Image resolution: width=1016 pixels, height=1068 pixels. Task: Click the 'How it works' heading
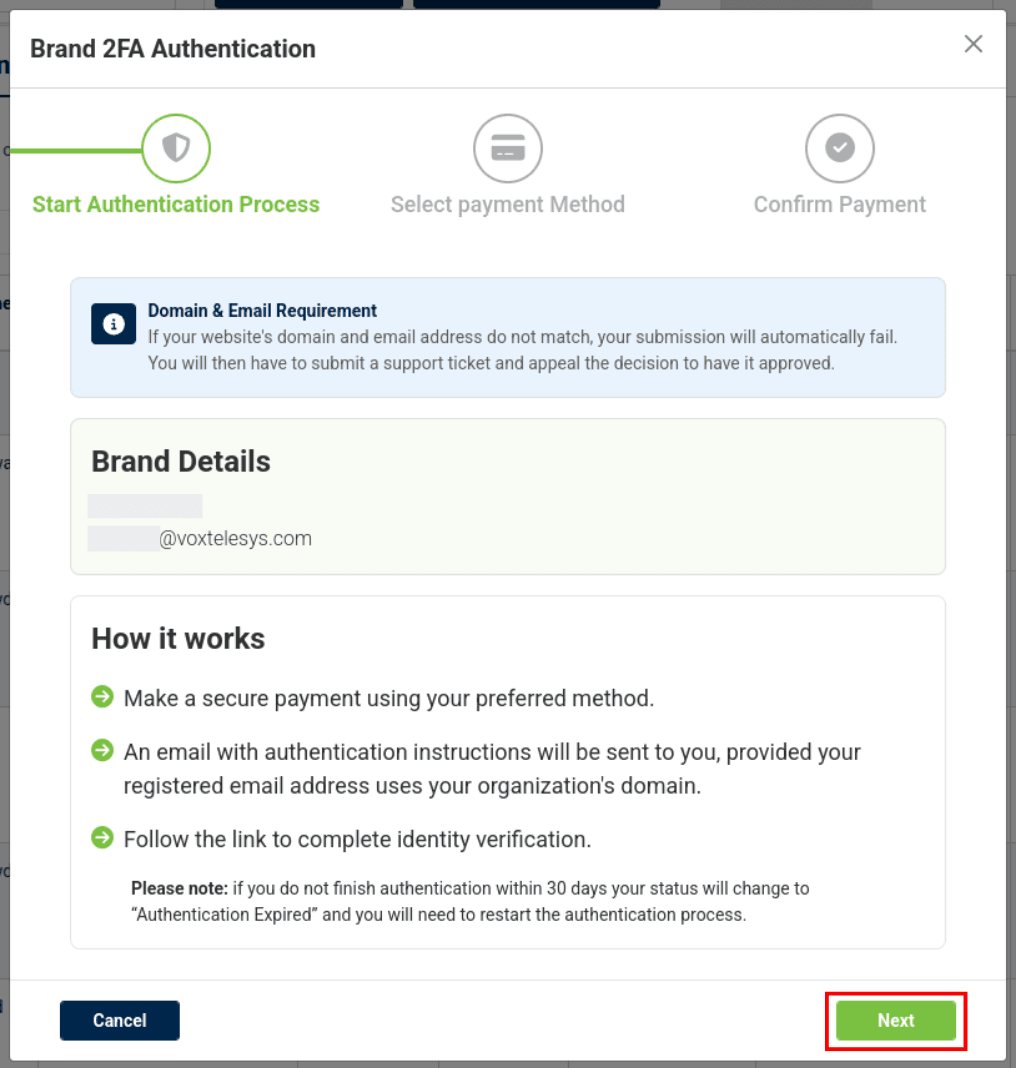(178, 639)
